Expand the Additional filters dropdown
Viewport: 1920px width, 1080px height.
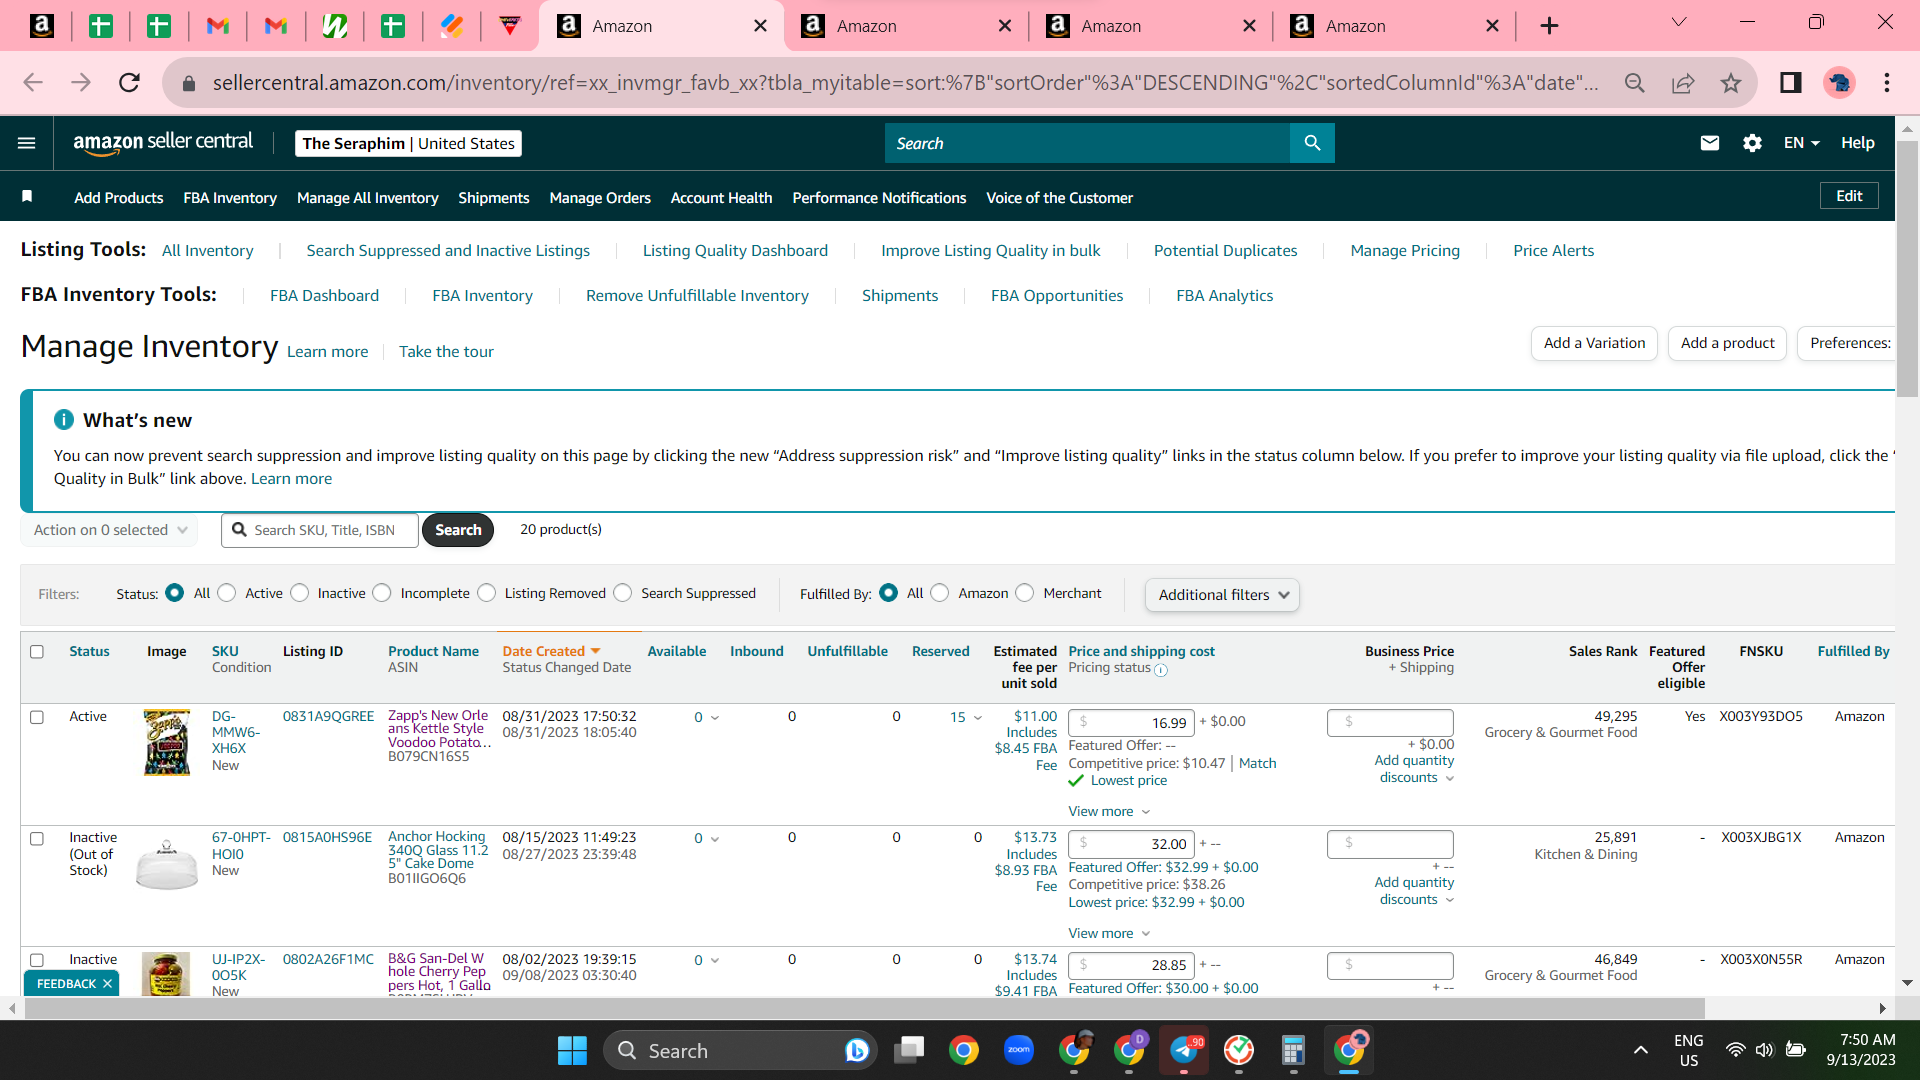click(1223, 595)
